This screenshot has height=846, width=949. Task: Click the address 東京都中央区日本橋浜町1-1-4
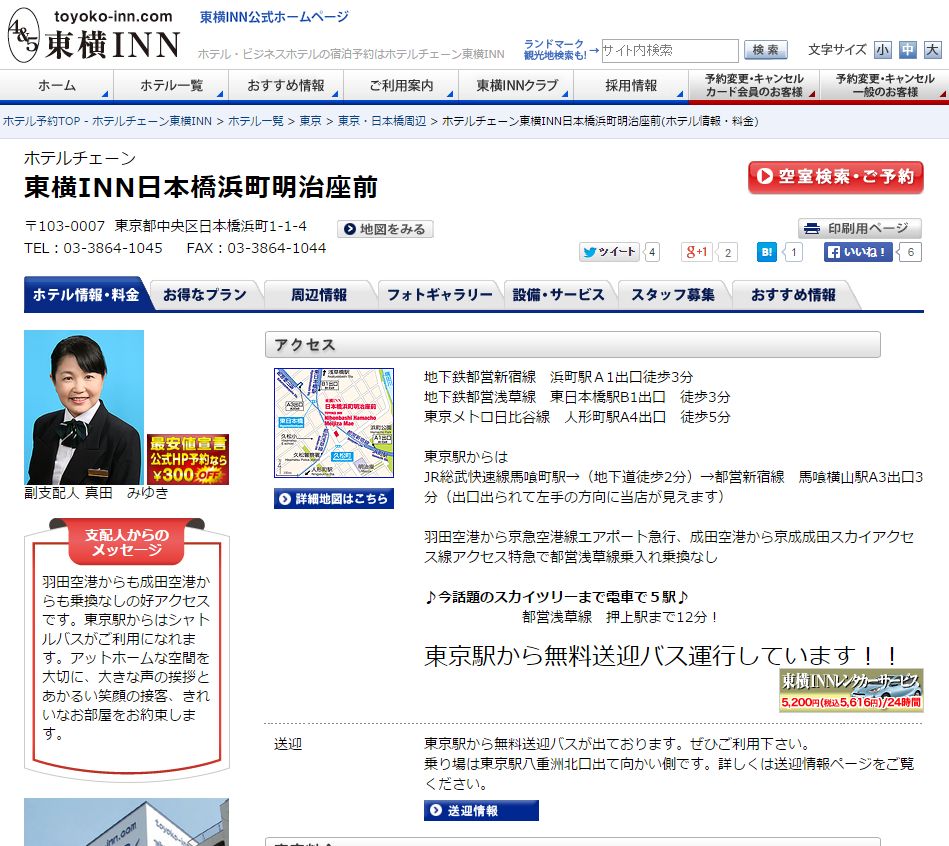[211, 226]
